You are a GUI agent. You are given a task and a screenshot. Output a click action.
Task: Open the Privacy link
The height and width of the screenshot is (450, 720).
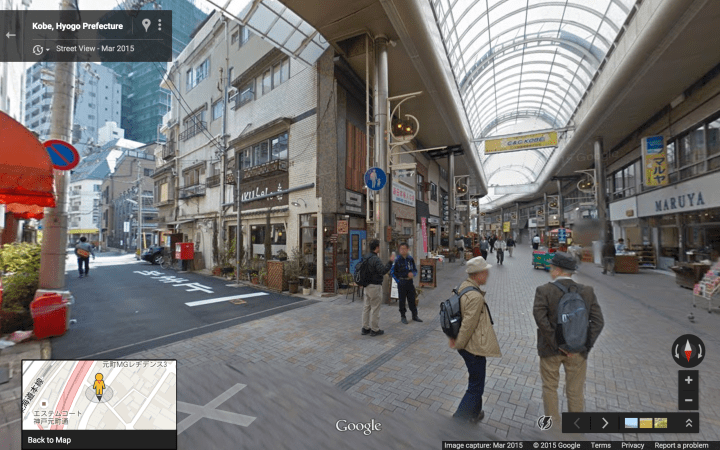[x=632, y=445]
